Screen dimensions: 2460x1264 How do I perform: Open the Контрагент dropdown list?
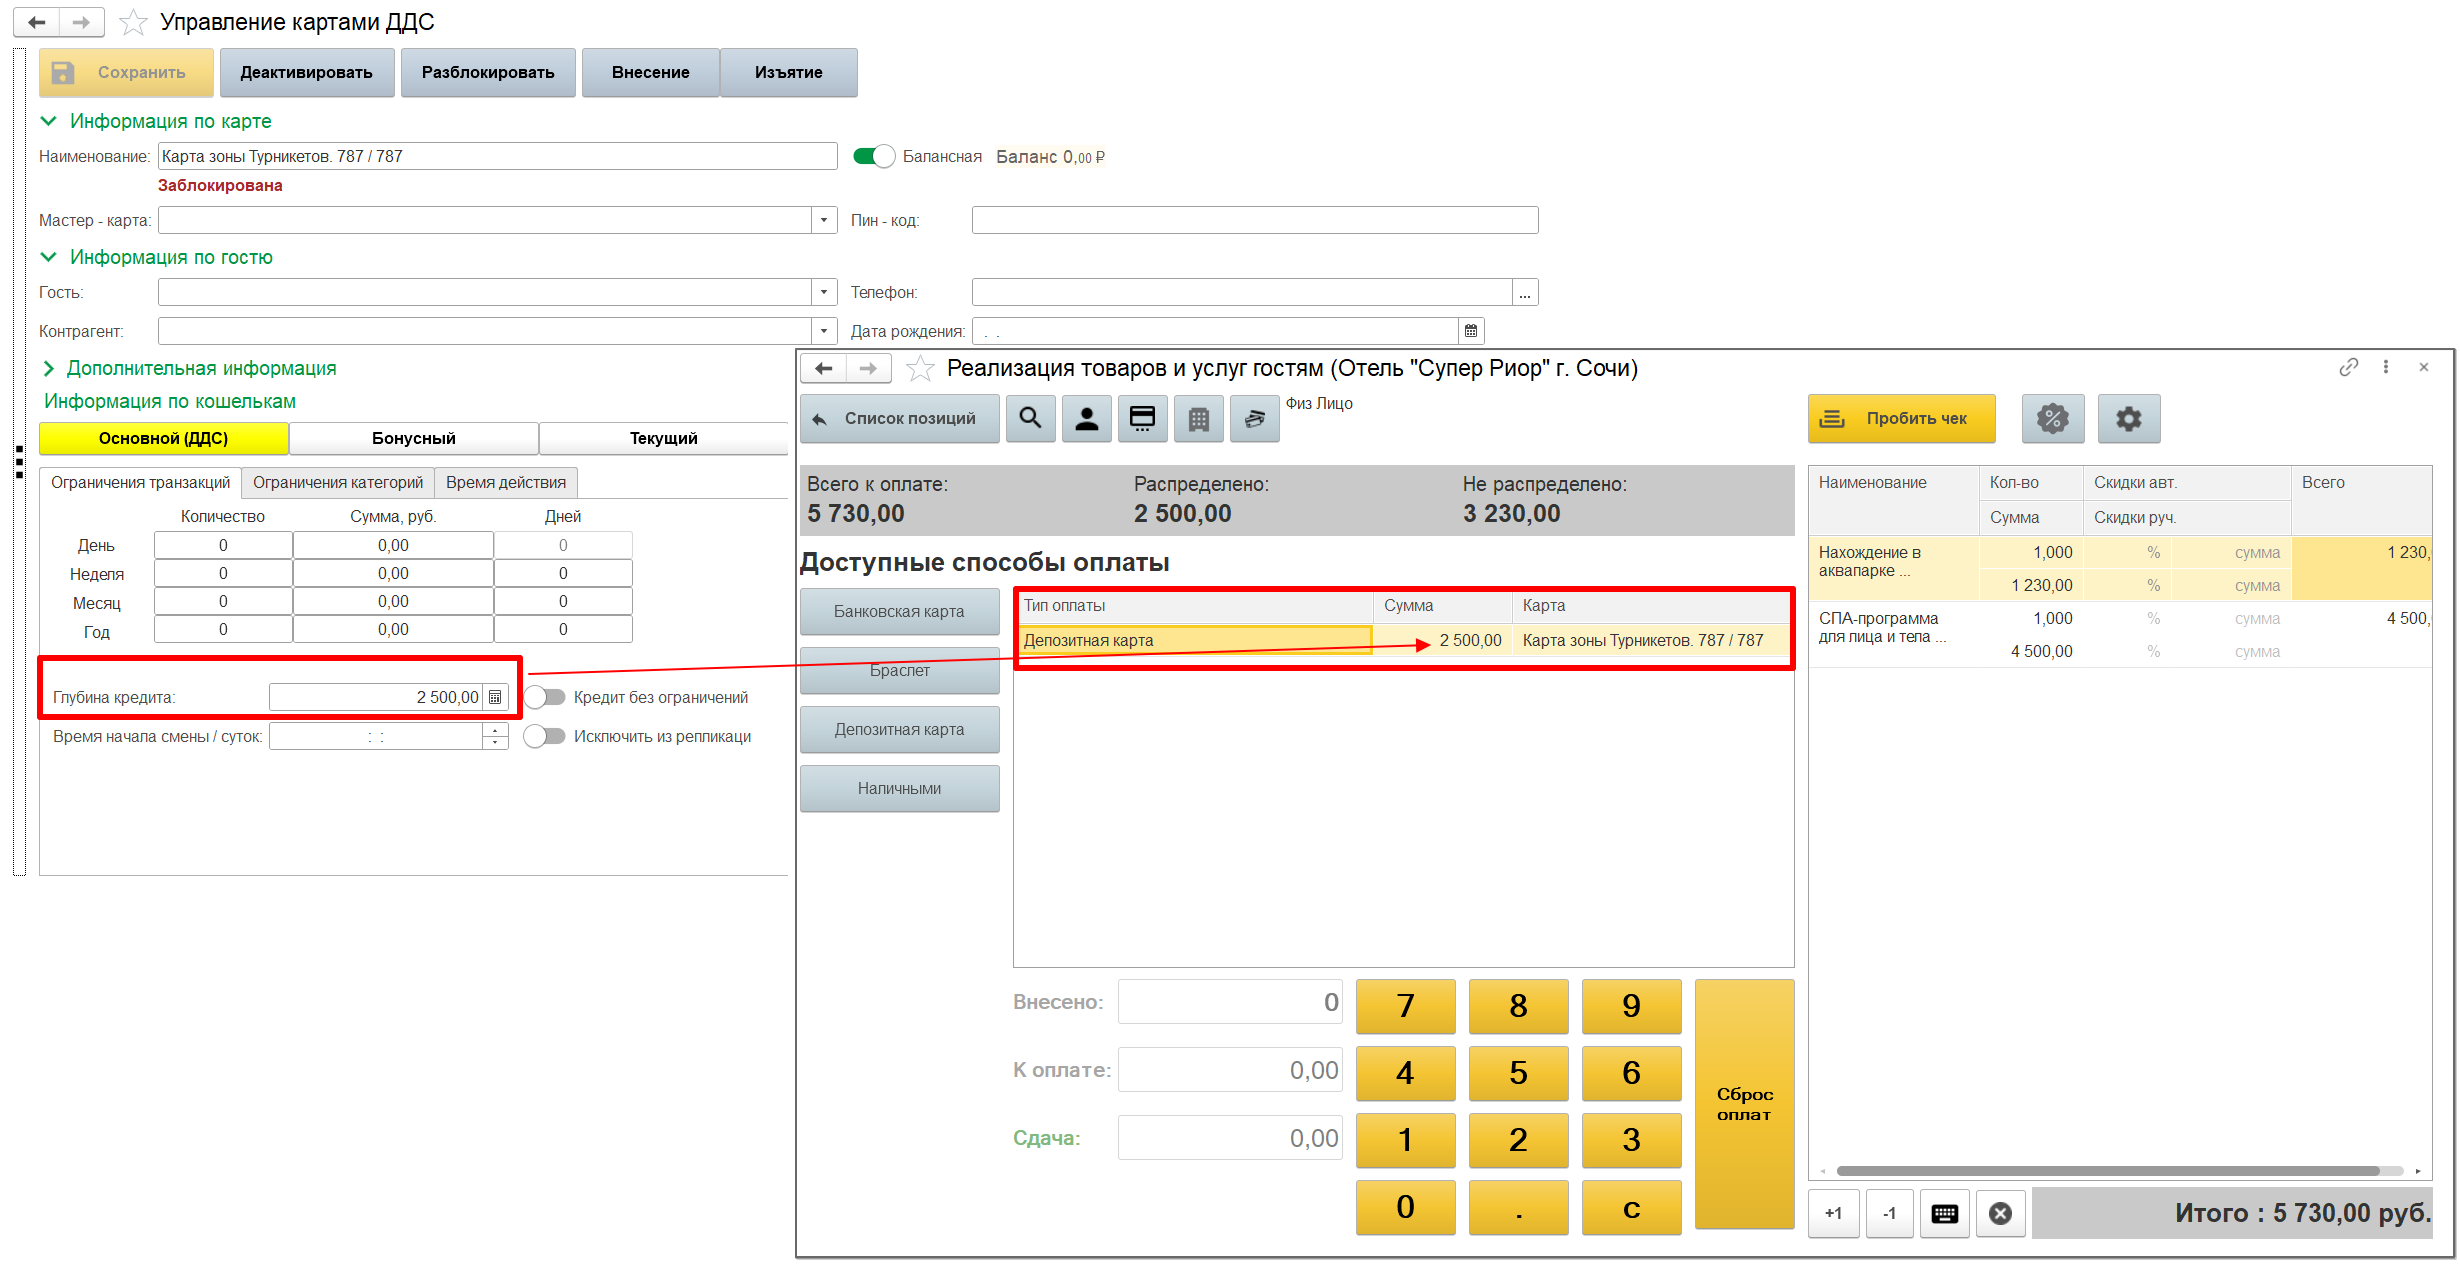(x=824, y=331)
